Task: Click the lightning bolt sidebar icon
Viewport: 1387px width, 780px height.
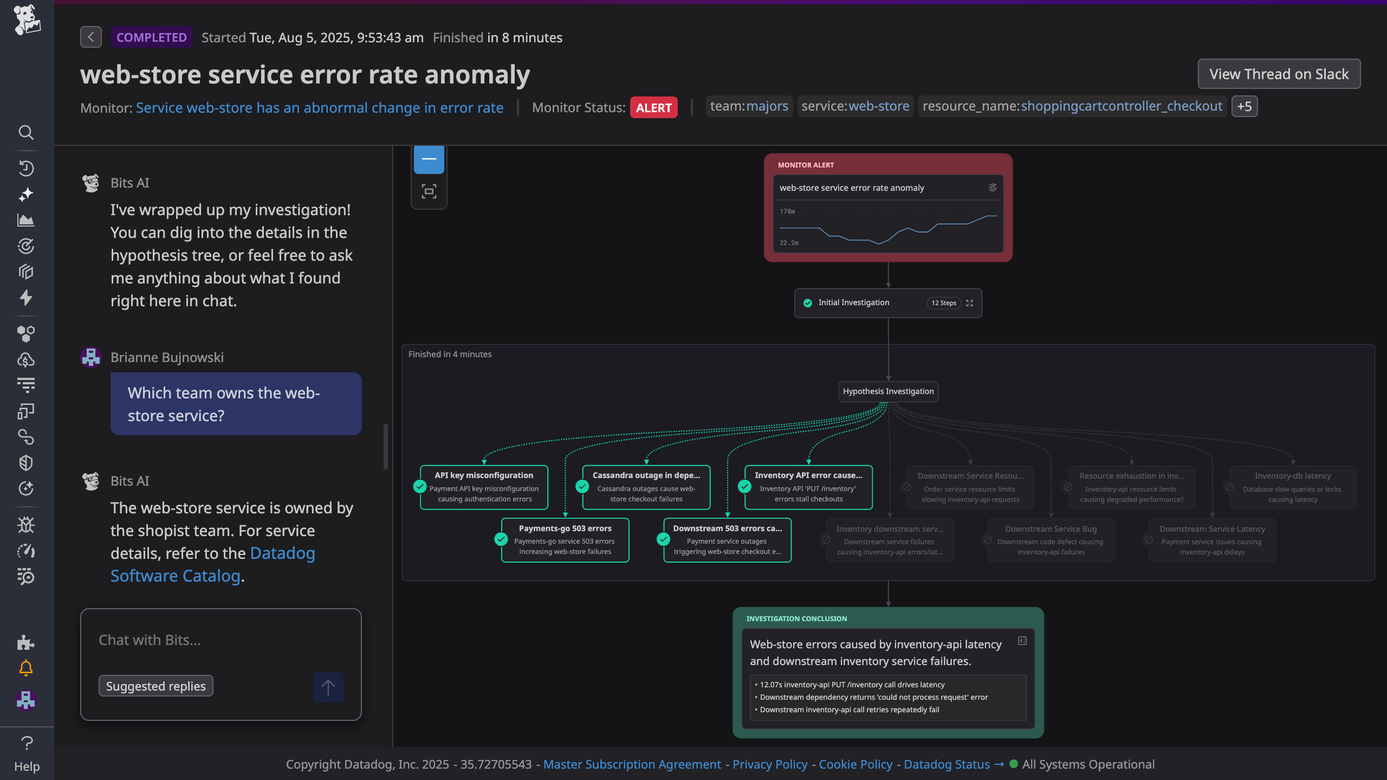Action: (26, 297)
